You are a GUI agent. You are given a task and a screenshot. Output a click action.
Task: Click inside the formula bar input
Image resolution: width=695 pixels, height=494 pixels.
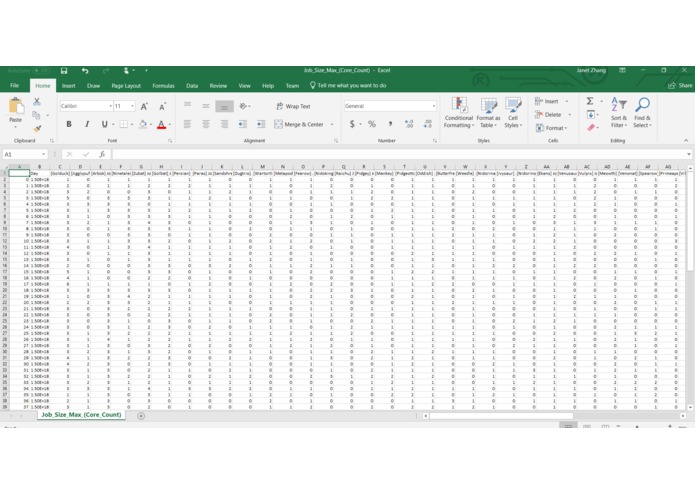click(398, 154)
